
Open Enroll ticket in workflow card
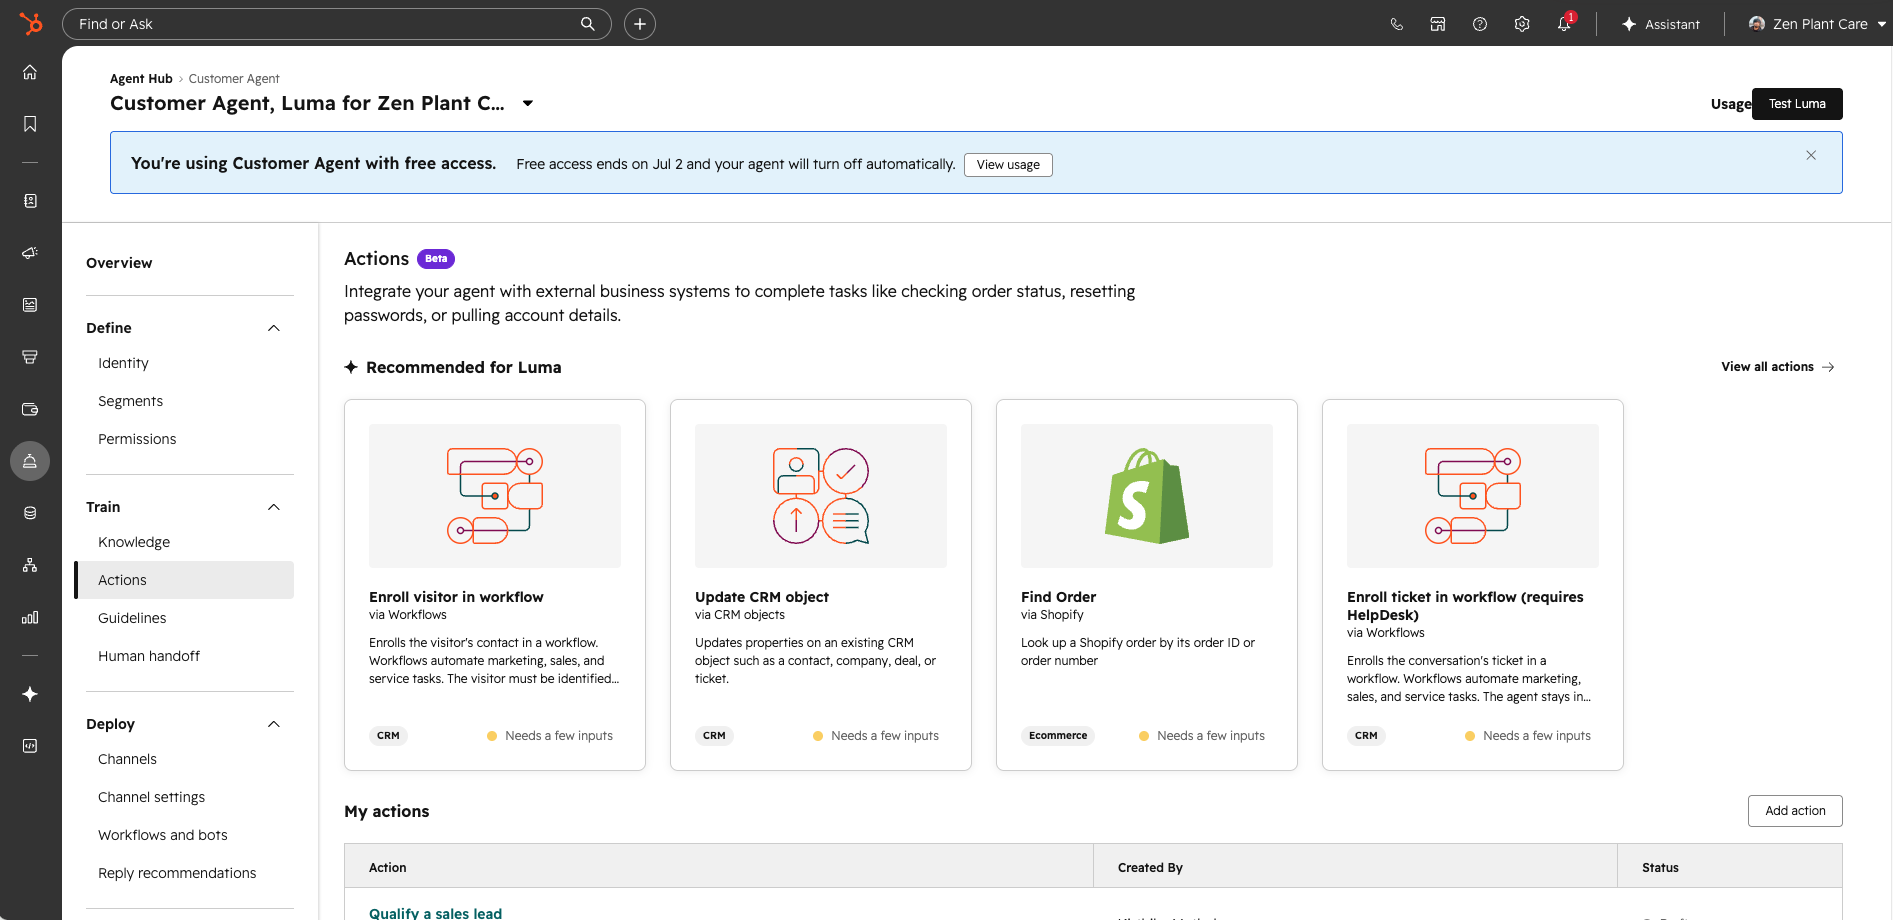click(x=1473, y=585)
